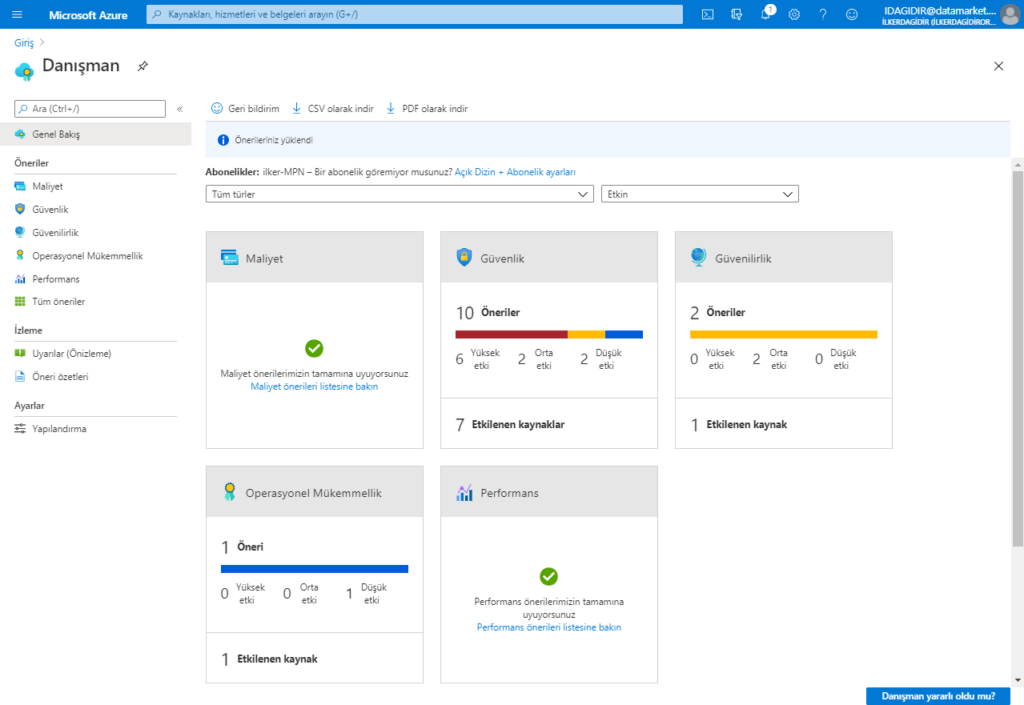Viewport: 1024px width, 705px height.
Task: Open Açık Dizin + Abonelik ayarları link
Action: 515,172
